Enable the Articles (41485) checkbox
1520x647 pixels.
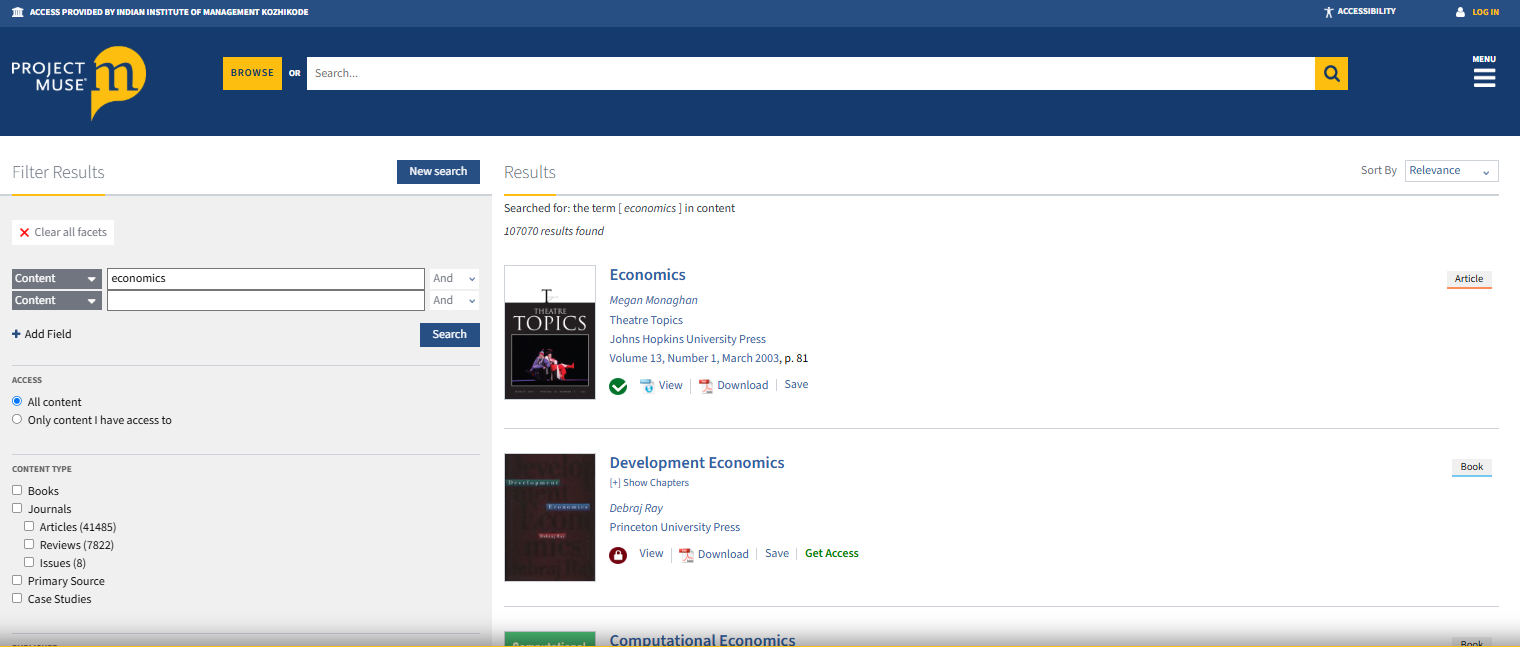click(x=29, y=527)
